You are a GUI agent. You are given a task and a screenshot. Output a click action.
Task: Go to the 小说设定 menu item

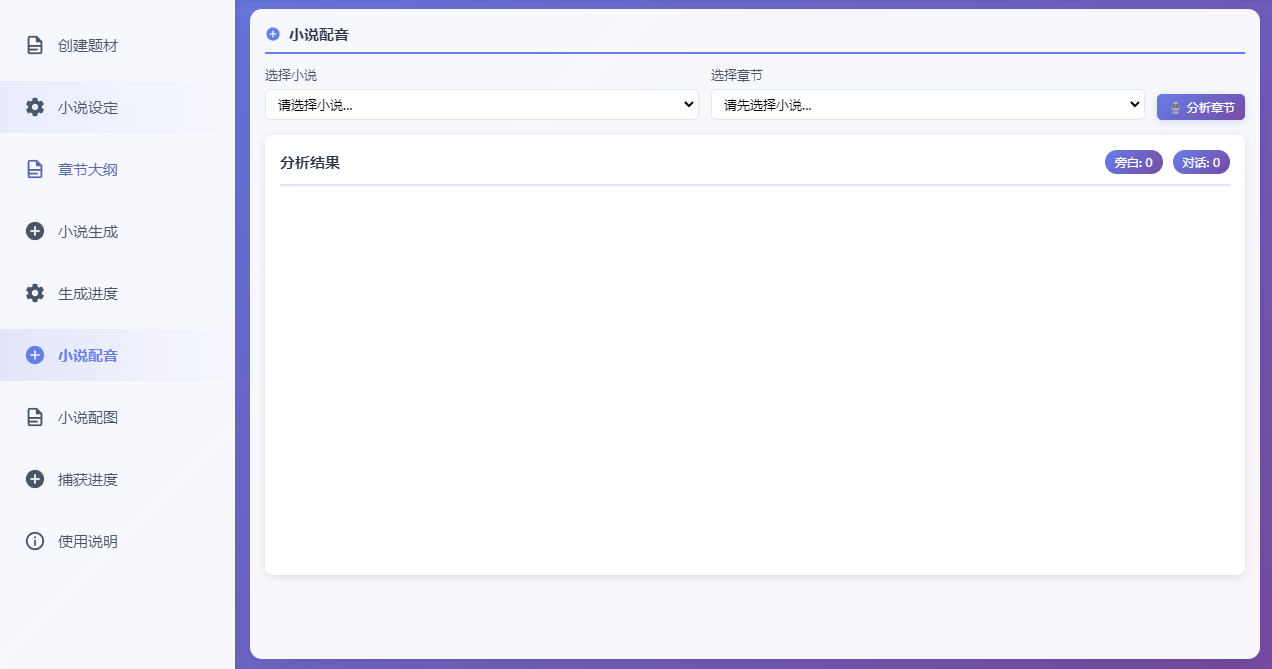88,107
